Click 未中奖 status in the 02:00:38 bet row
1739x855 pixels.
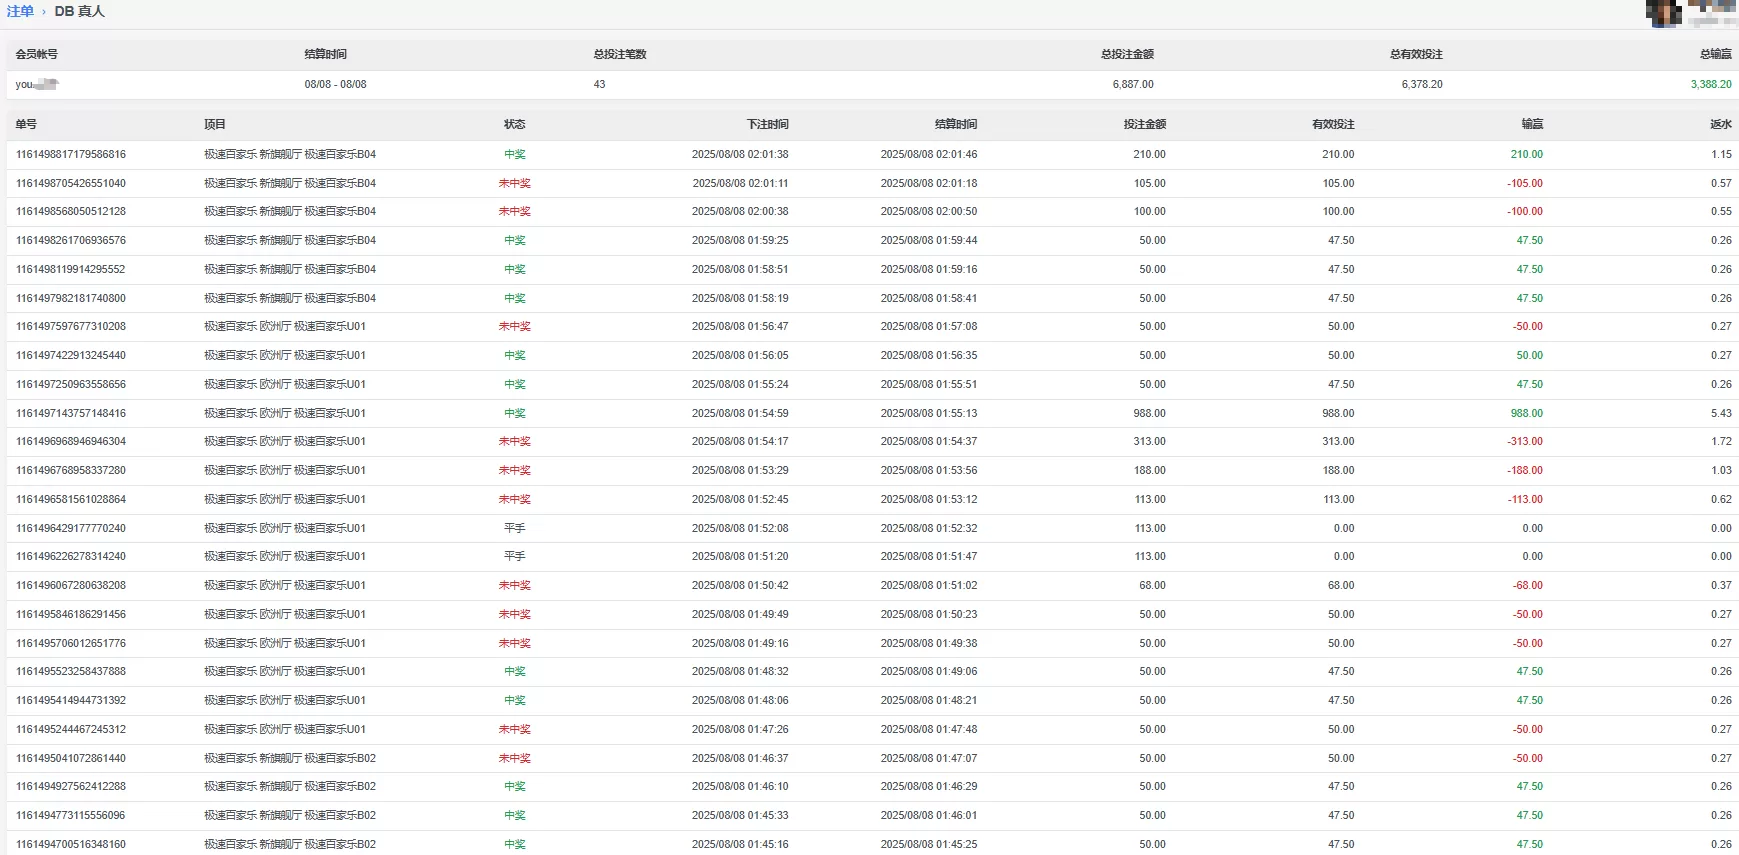[515, 211]
